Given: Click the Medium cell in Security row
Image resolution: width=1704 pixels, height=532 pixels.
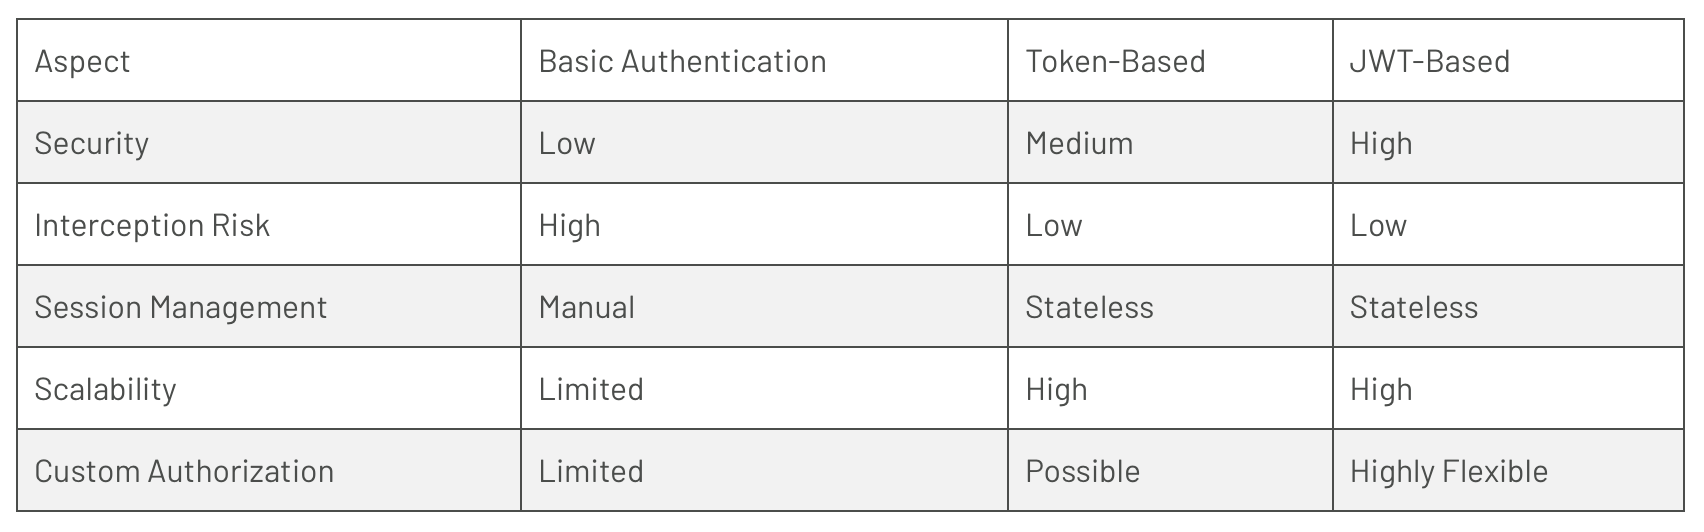Looking at the screenshot, I should [1079, 144].
